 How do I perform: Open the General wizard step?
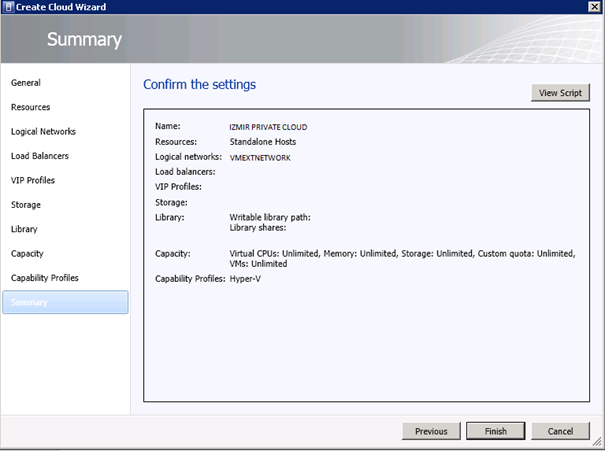(x=26, y=83)
